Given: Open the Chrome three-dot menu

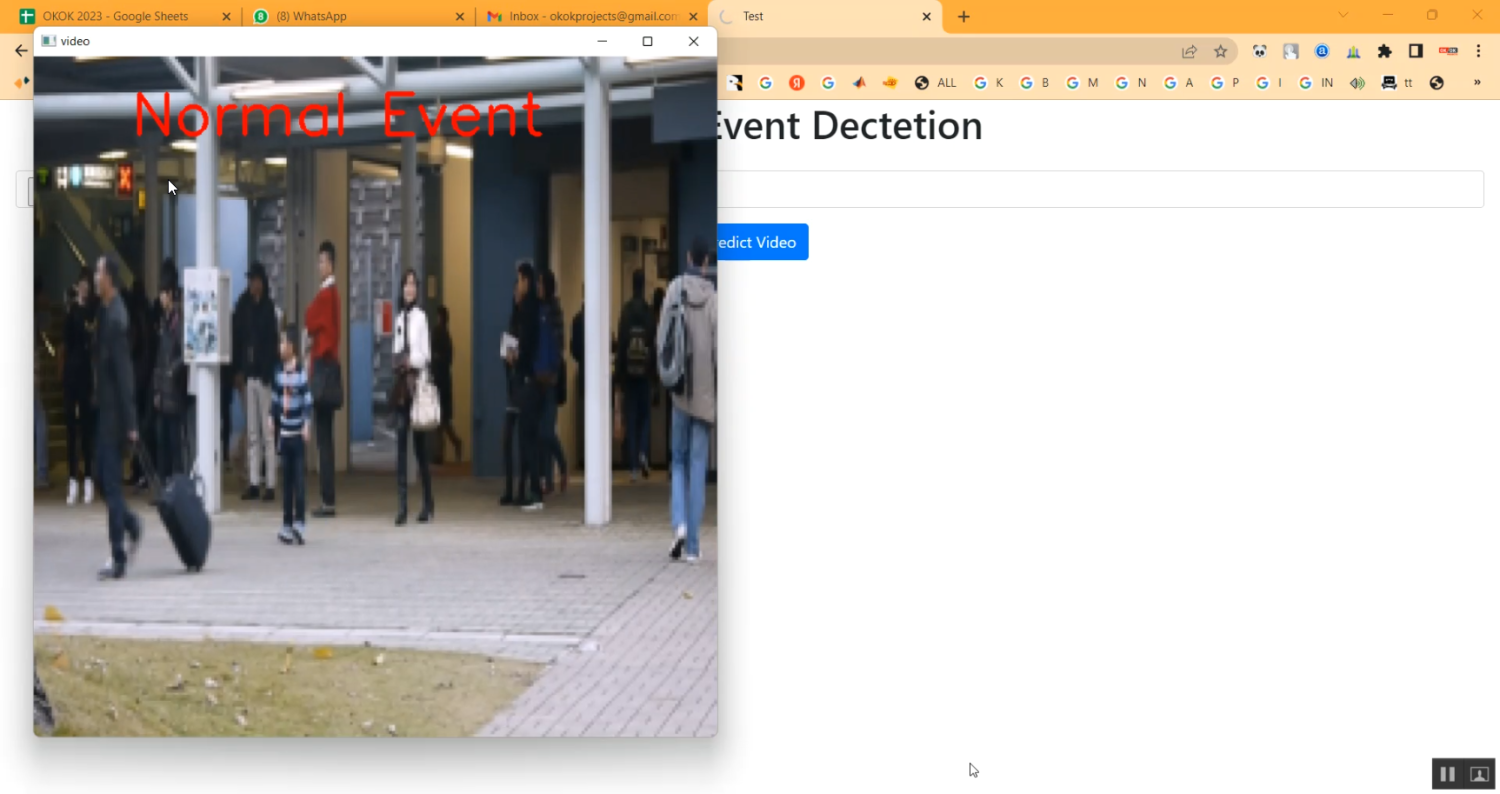Looking at the screenshot, I should click(x=1479, y=51).
